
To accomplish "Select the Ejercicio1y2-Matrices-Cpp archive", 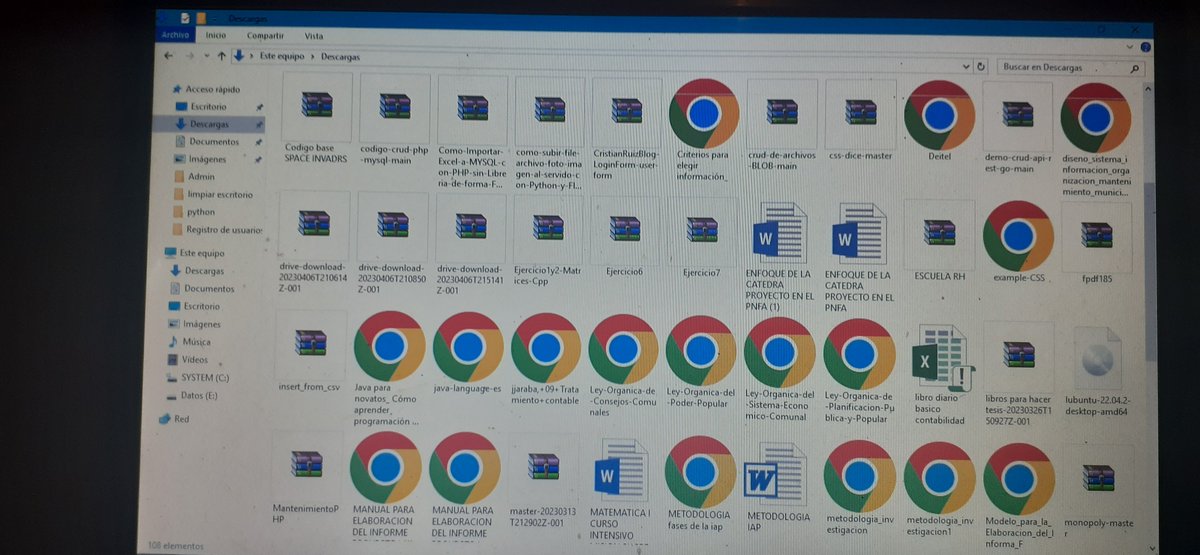I will click(547, 240).
